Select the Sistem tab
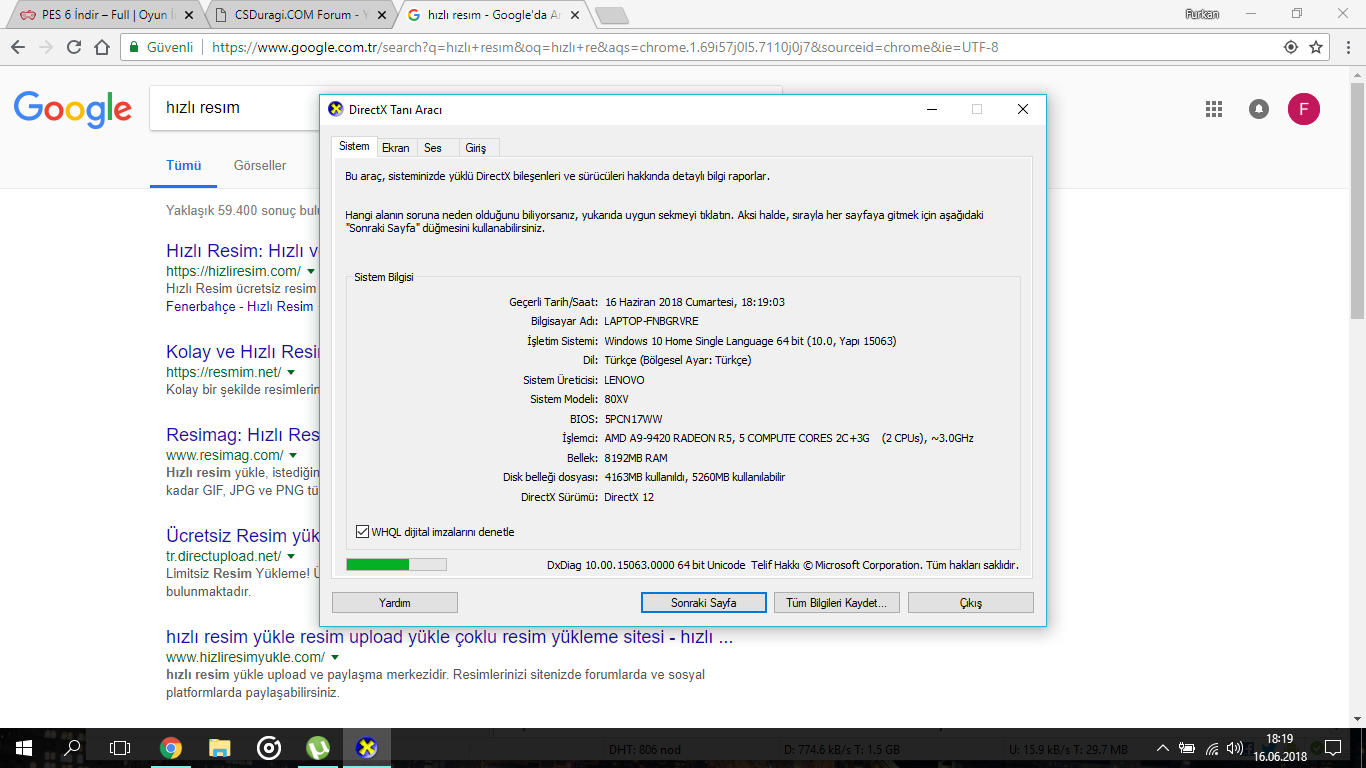Screen dimensions: 1366x768 tap(354, 146)
